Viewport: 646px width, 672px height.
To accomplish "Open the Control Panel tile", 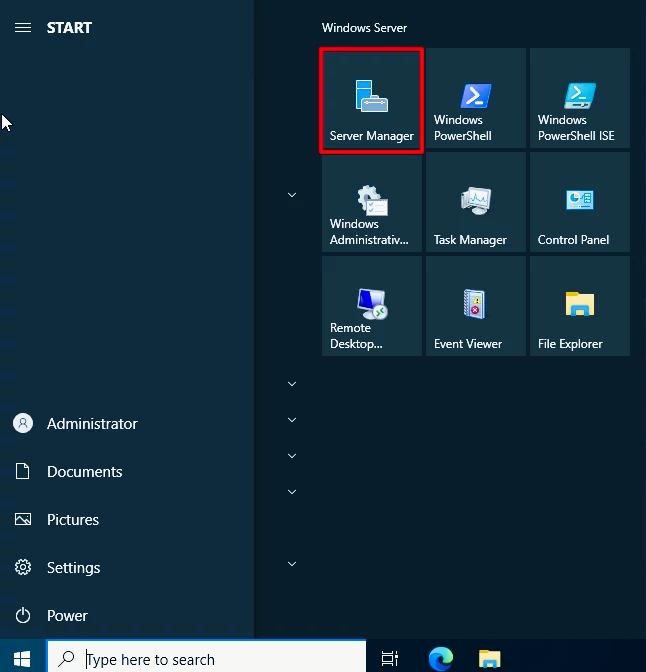I will point(580,202).
